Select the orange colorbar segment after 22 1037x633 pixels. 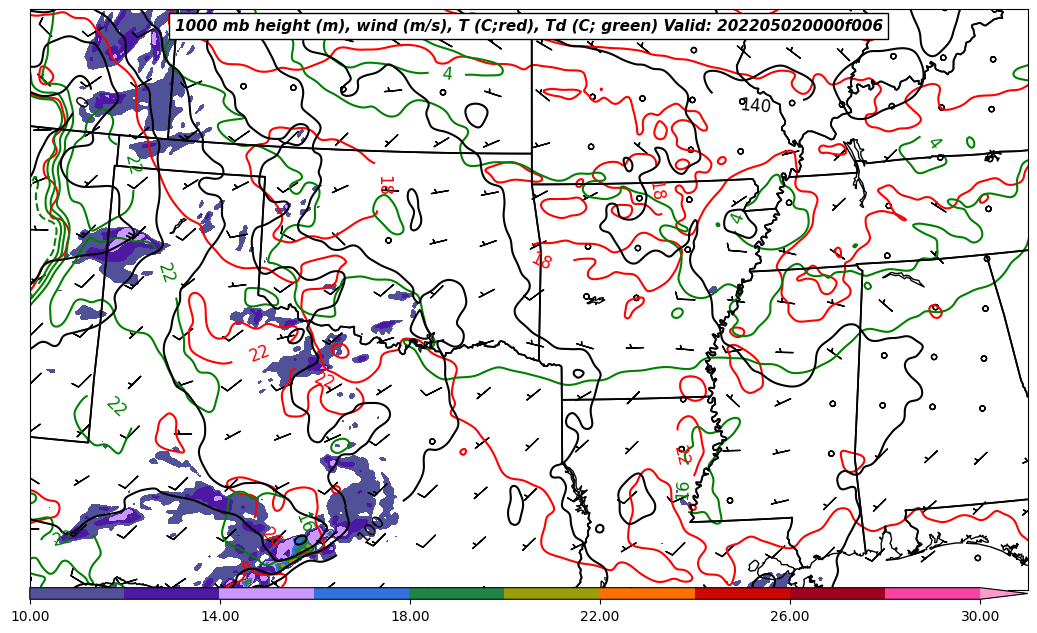pos(647,593)
